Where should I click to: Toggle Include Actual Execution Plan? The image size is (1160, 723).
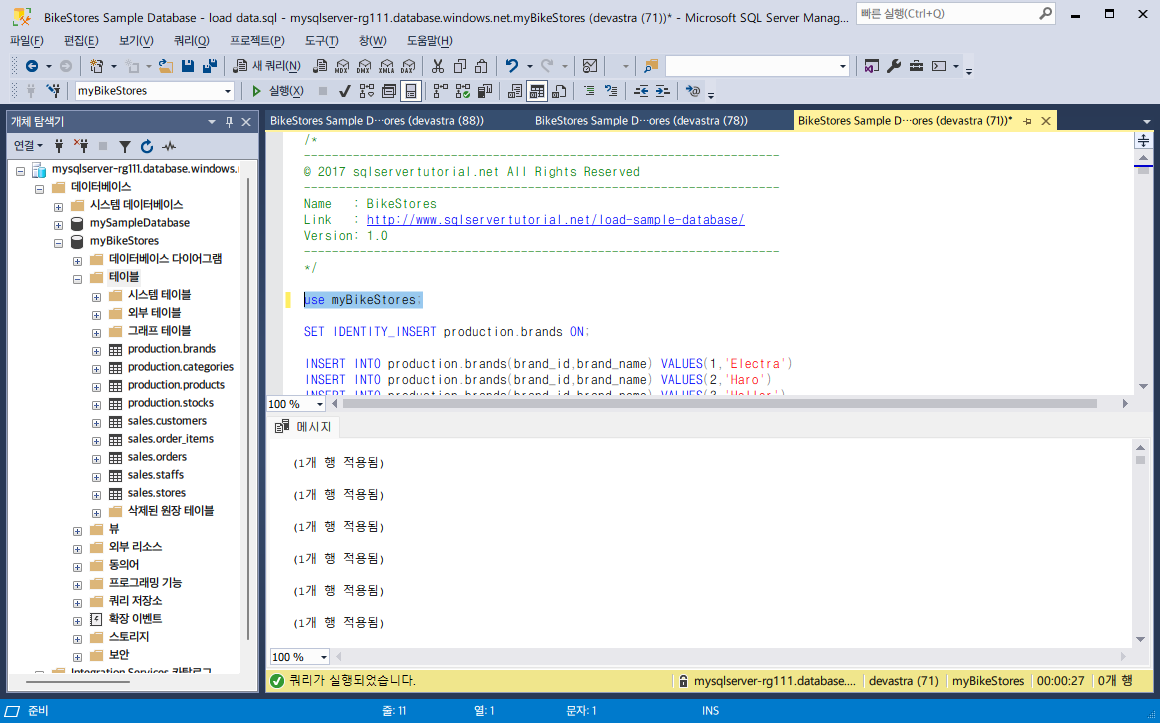[x=441, y=91]
